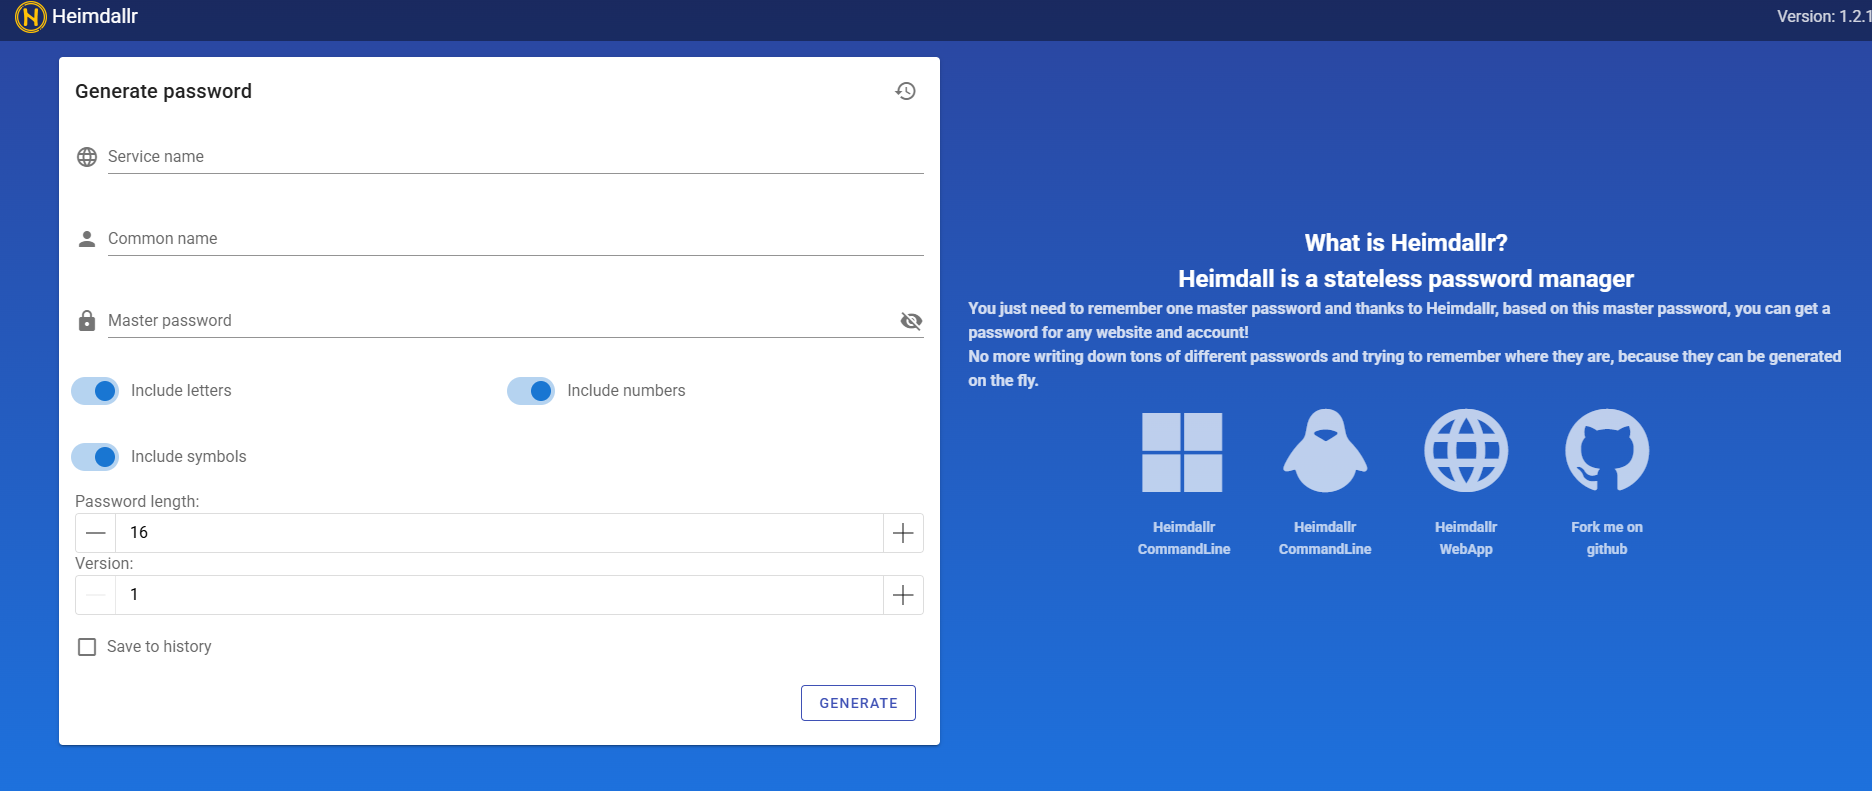Click the person icon beside Common name
The width and height of the screenshot is (1872, 791).
tap(87, 239)
